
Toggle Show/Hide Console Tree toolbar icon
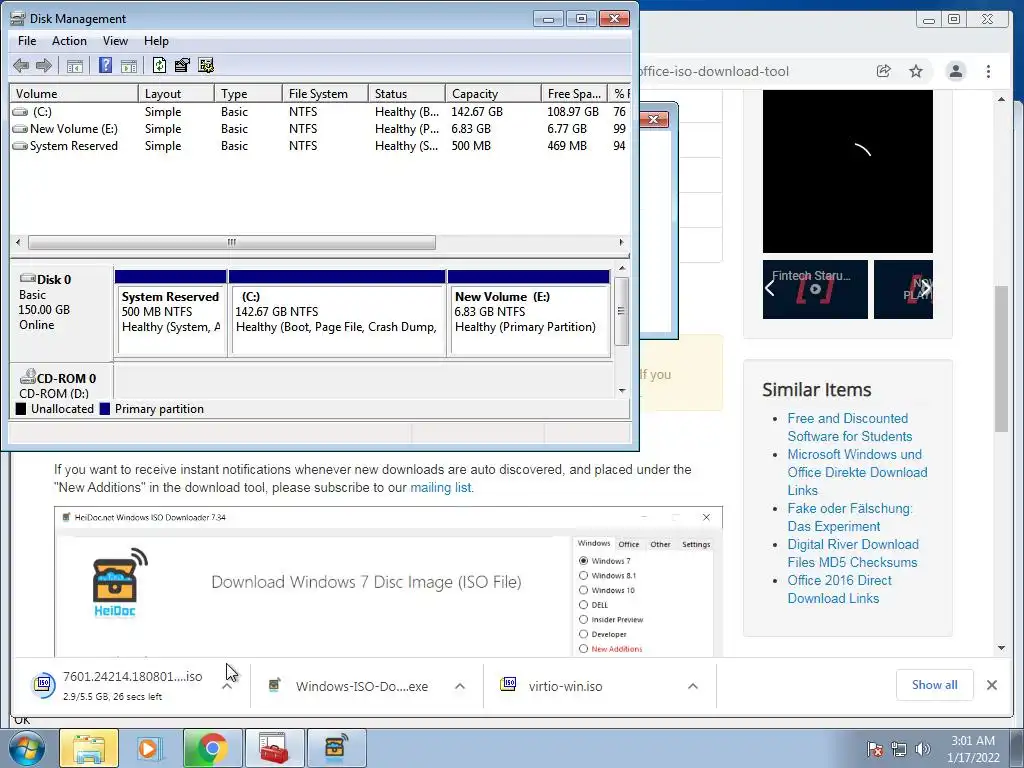pyautogui.click(x=75, y=65)
